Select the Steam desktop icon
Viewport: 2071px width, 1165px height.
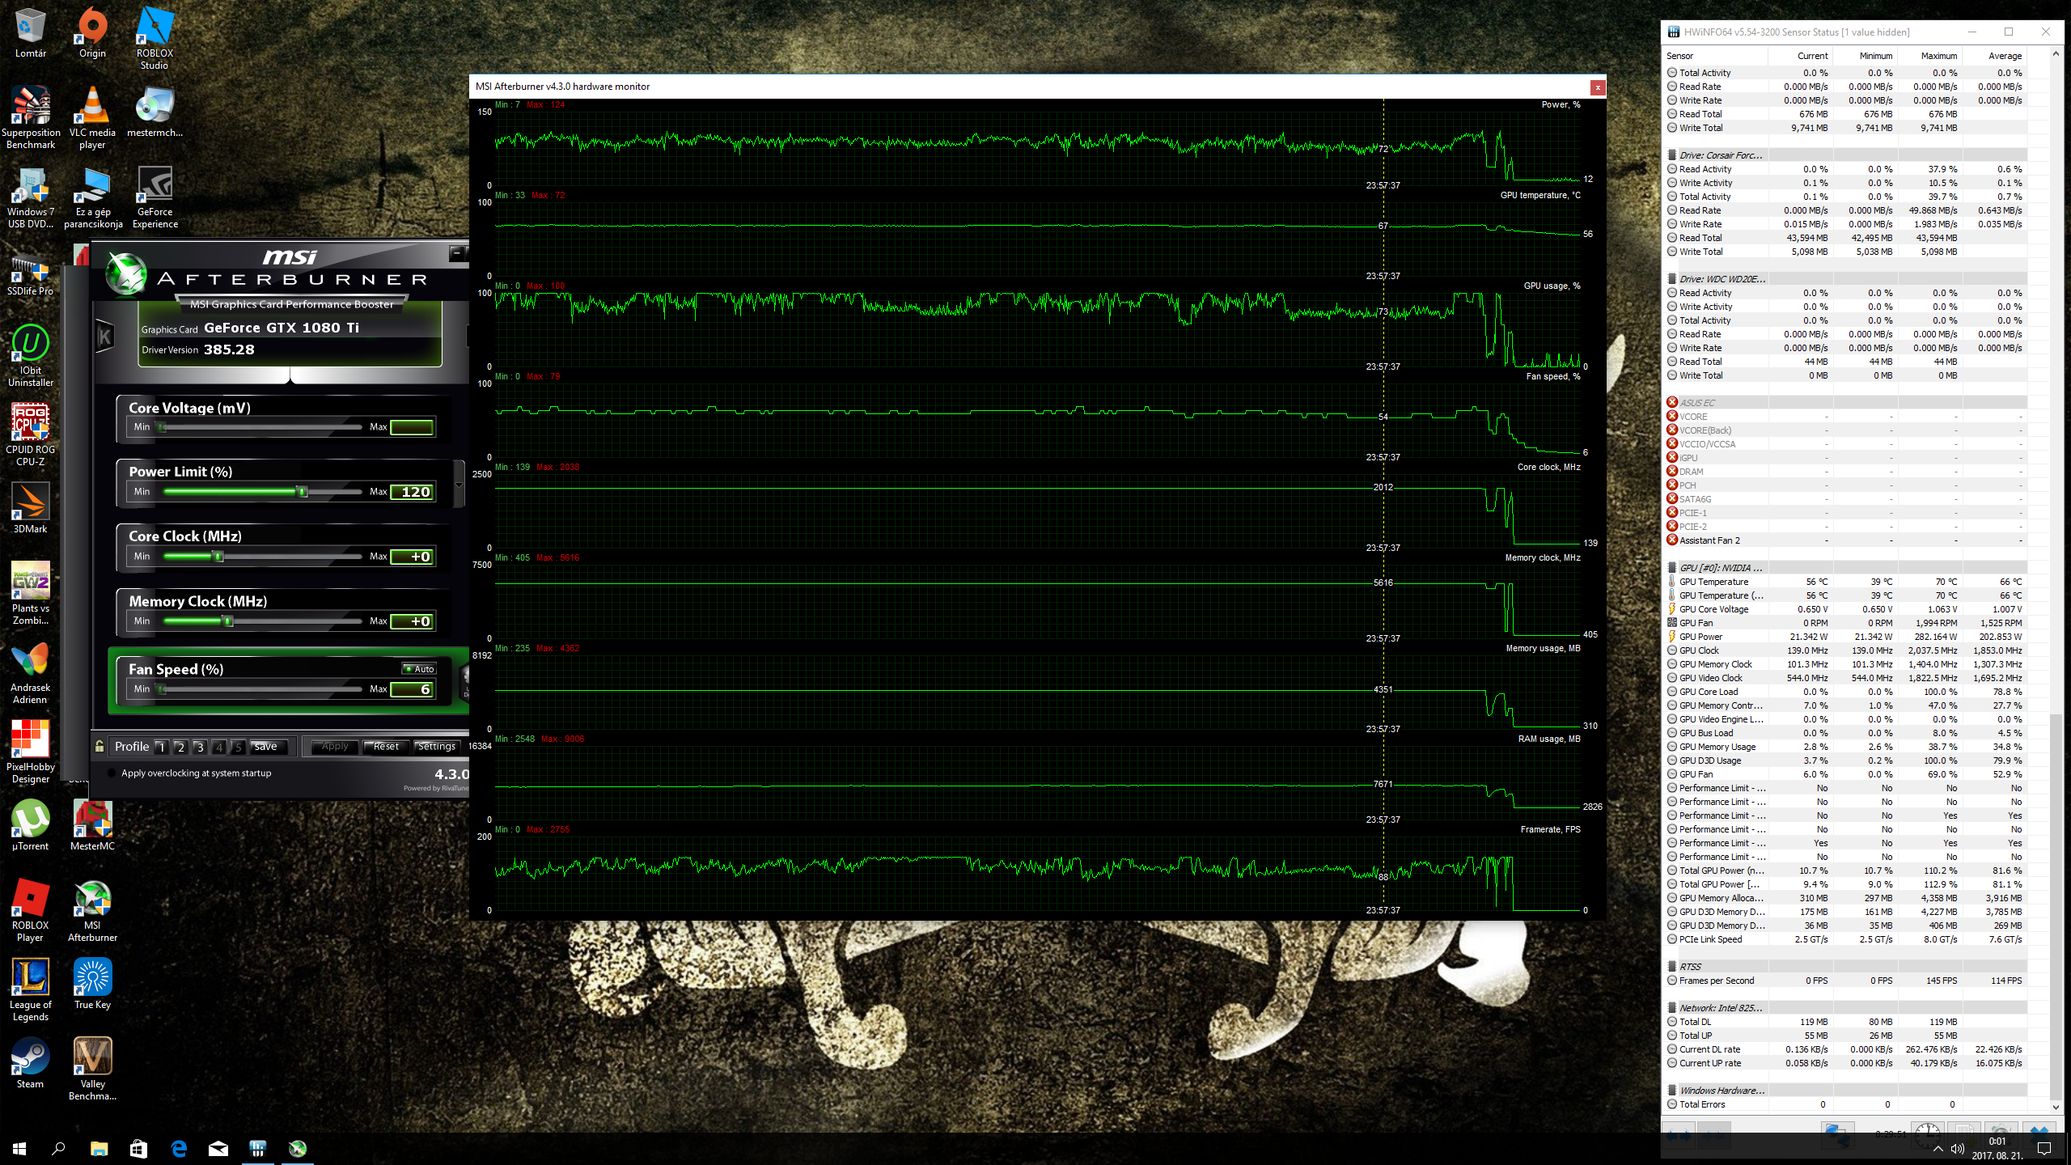[x=30, y=1063]
